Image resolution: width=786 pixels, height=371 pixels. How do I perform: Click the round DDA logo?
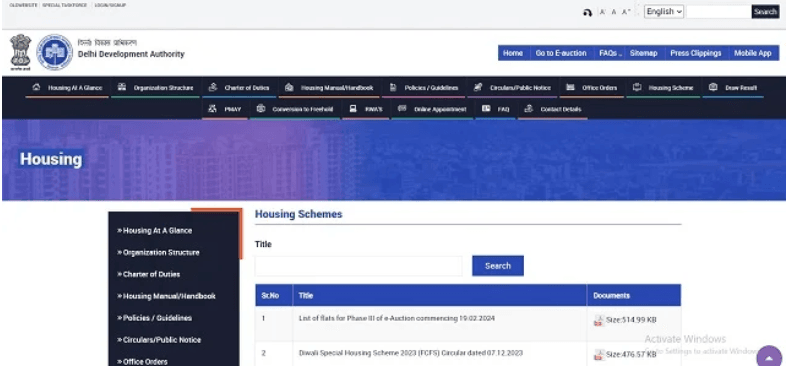point(55,52)
